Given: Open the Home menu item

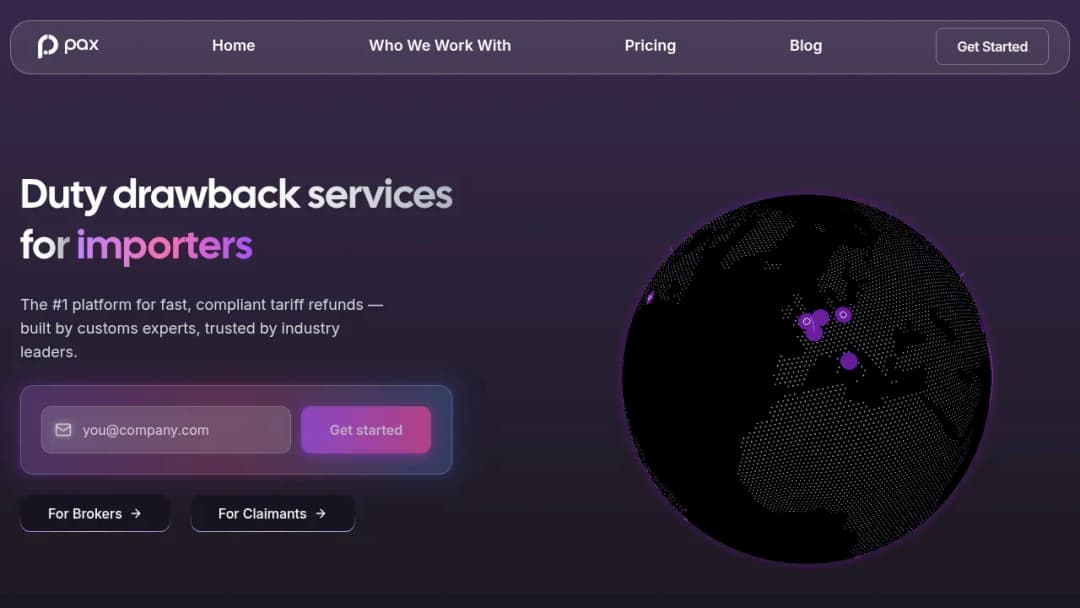Looking at the screenshot, I should (233, 45).
